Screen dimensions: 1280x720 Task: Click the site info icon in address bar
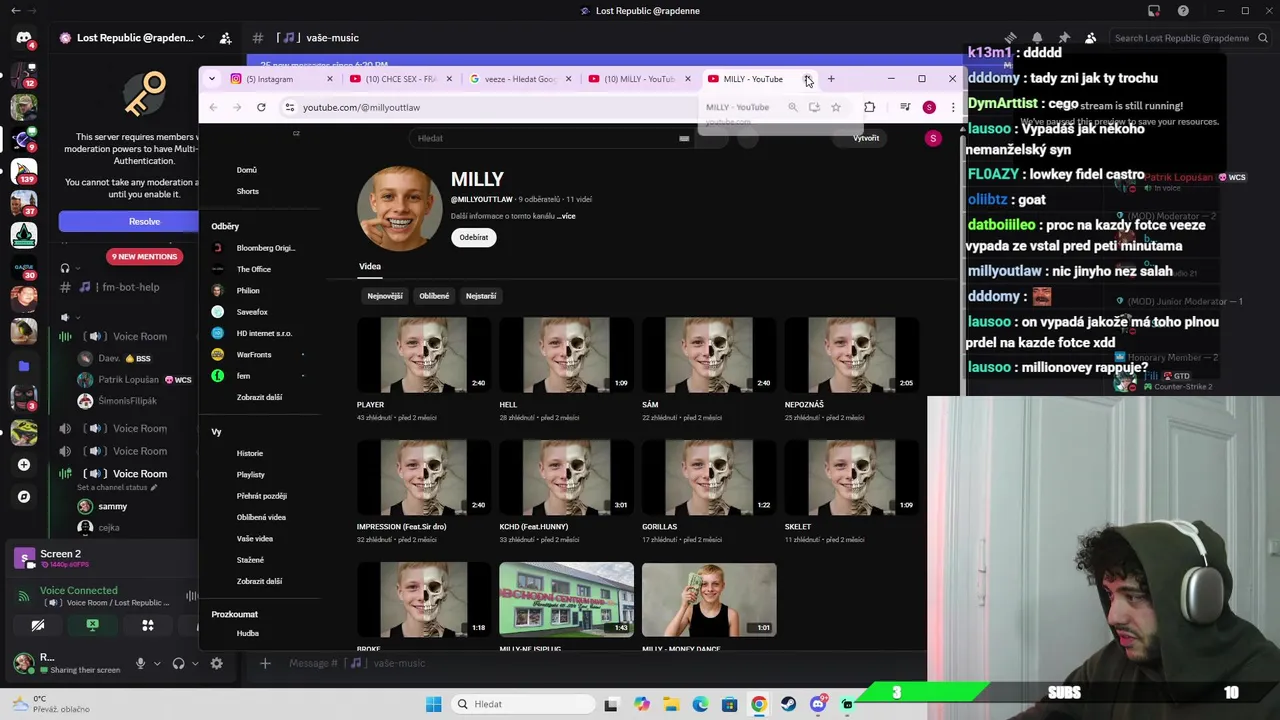(289, 107)
